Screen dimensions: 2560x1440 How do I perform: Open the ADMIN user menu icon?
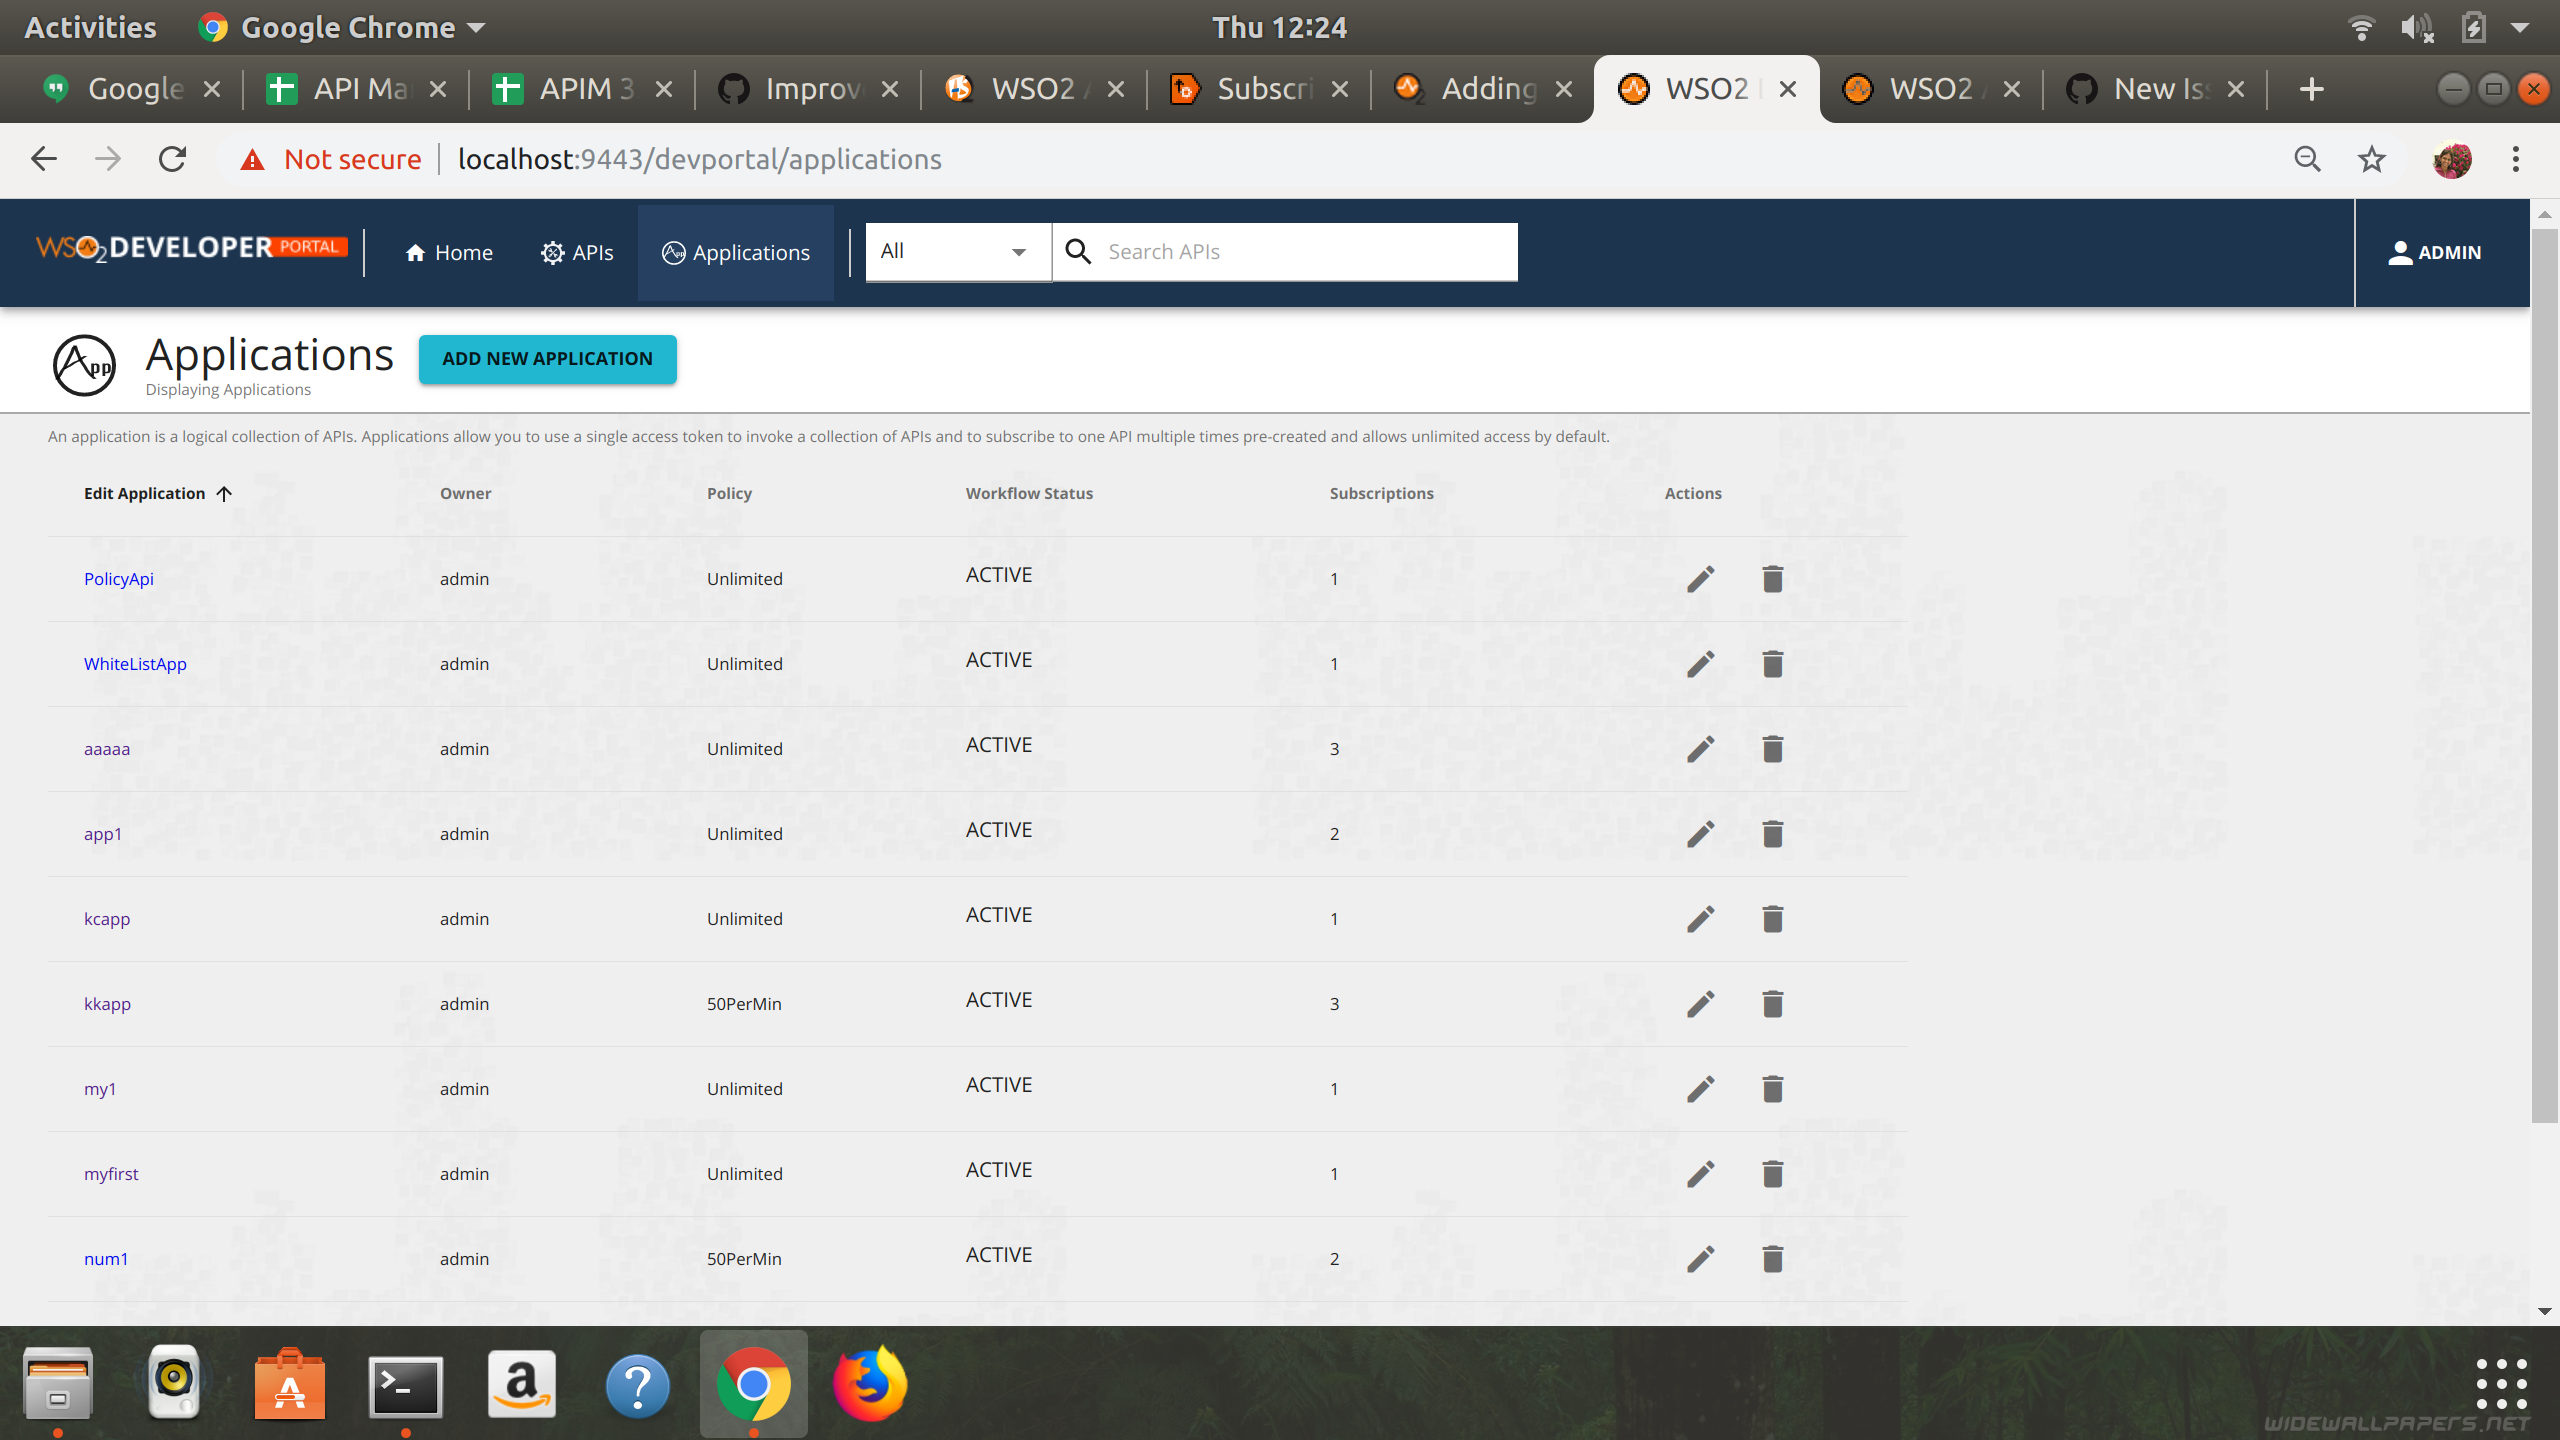(x=2400, y=252)
